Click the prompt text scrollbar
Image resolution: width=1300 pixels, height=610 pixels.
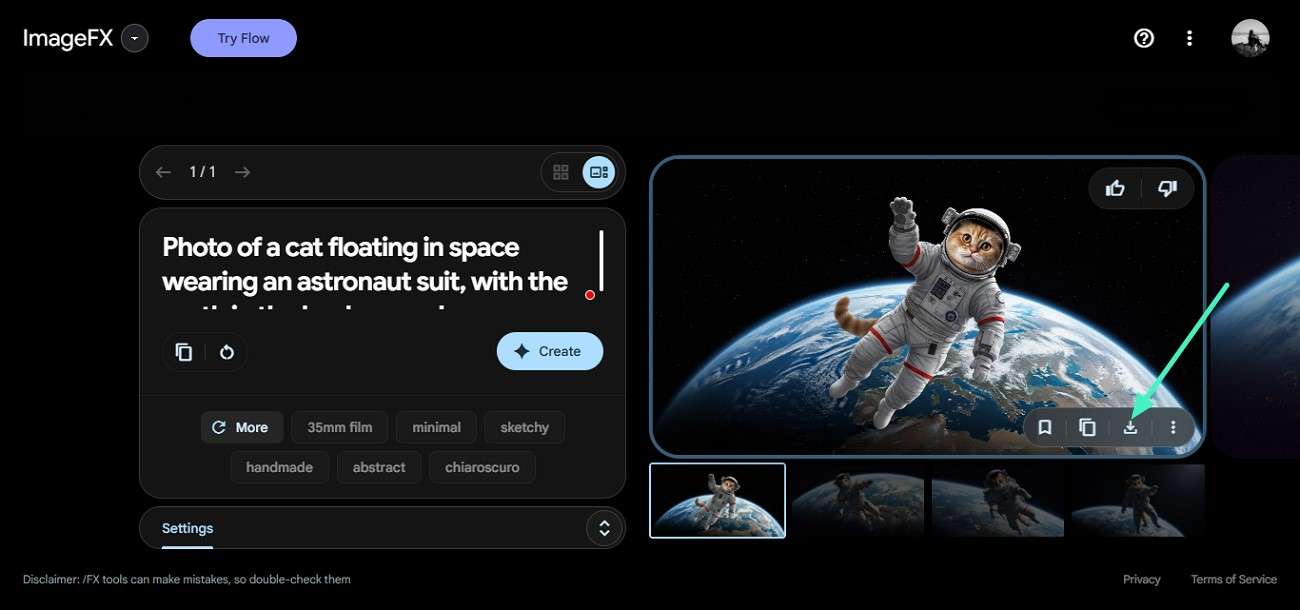pos(601,260)
